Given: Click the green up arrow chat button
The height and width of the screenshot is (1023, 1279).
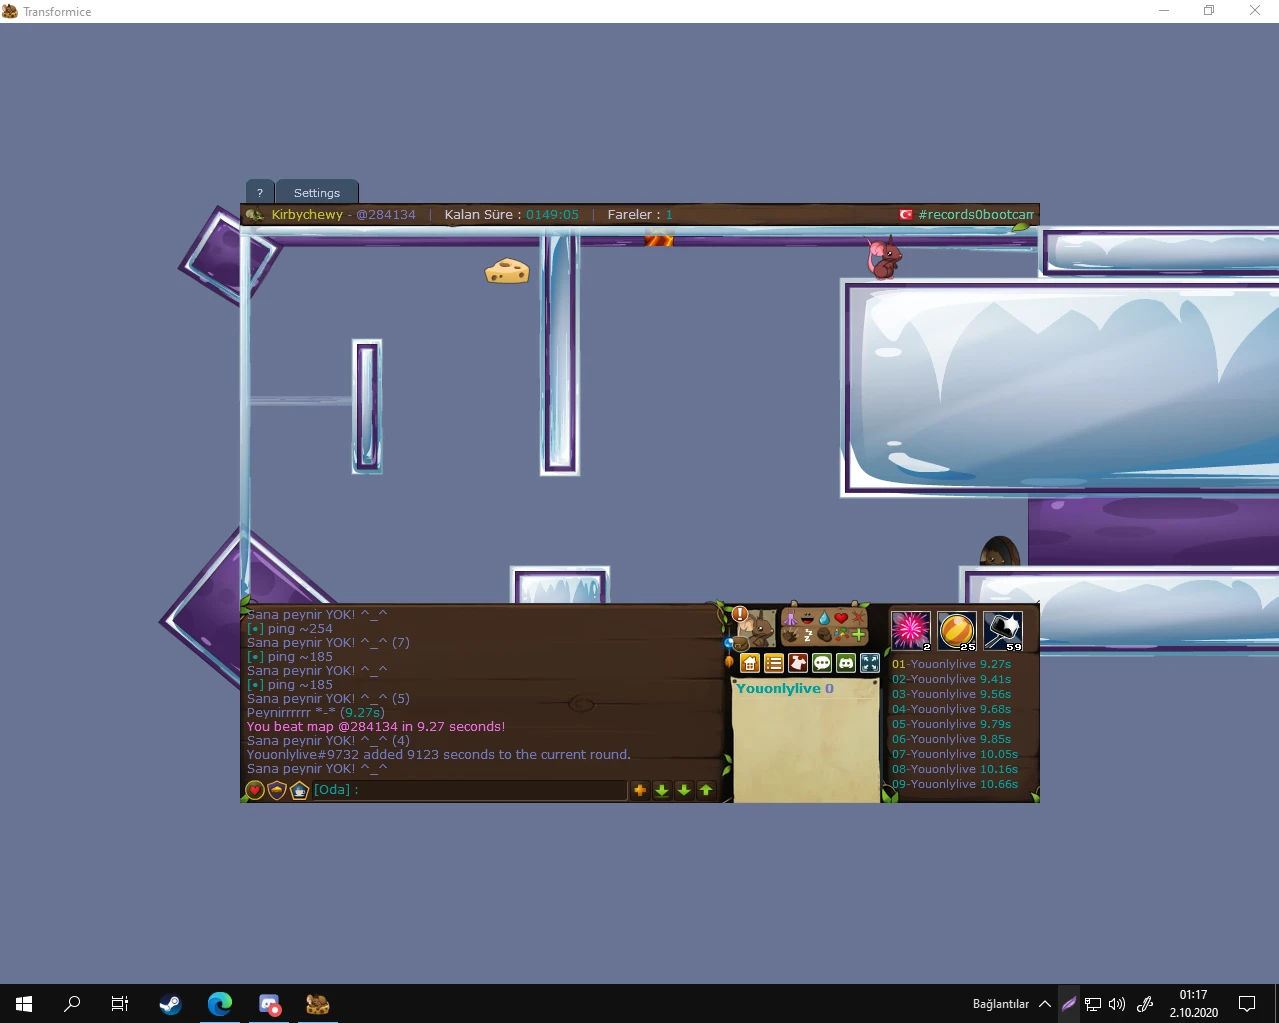Looking at the screenshot, I should coord(706,790).
